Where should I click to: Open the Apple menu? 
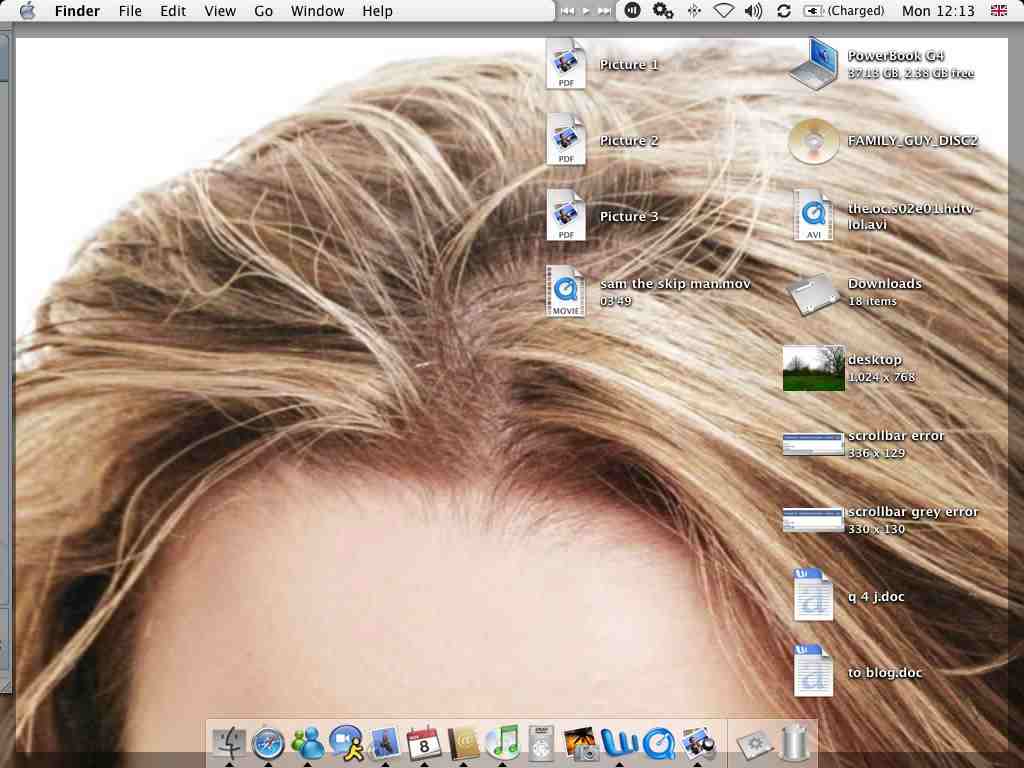(27, 11)
